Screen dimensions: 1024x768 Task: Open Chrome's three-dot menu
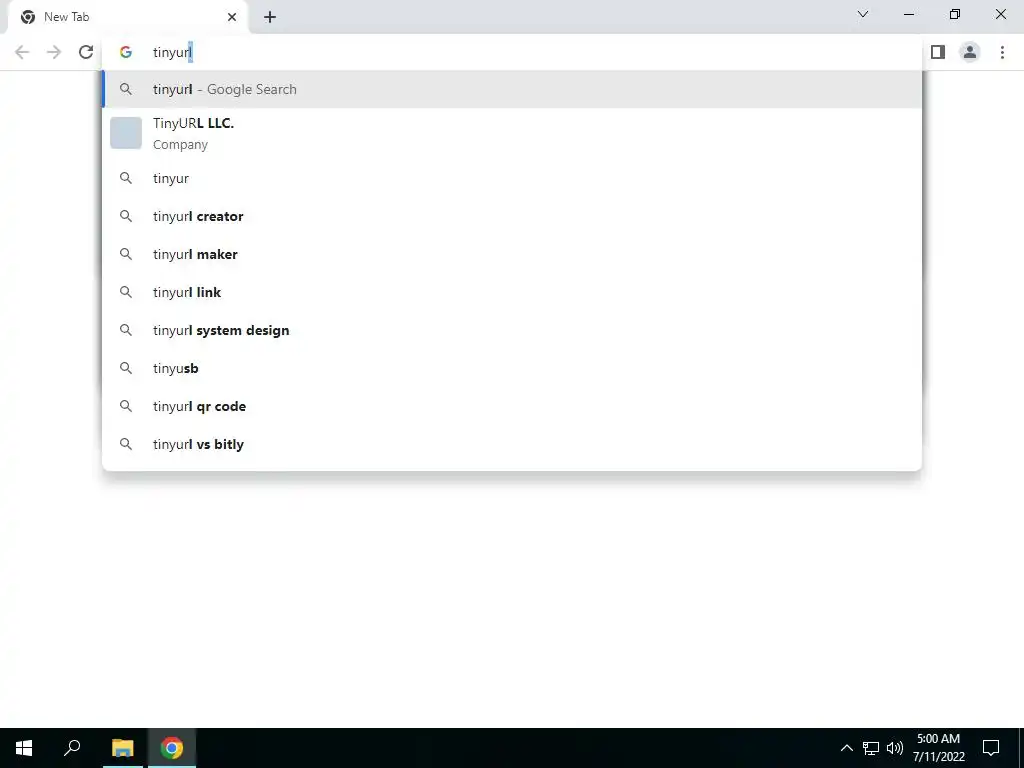[1002, 52]
